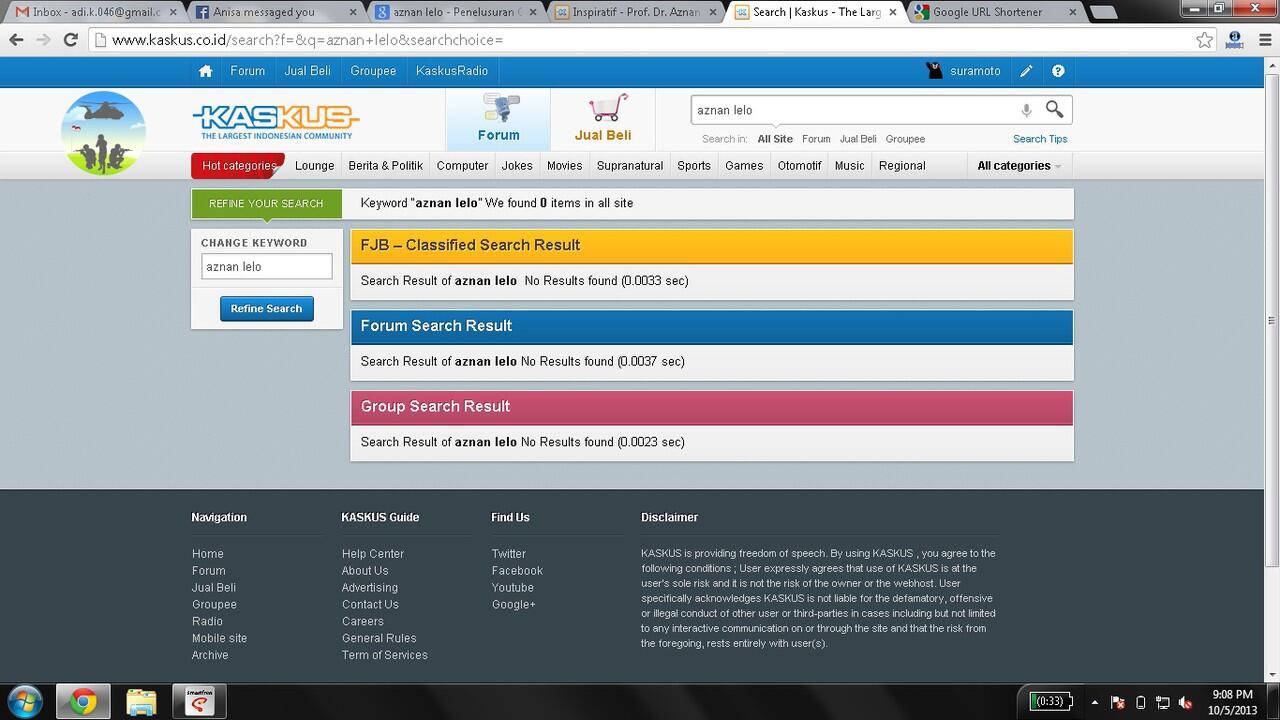Bookmark this page with star icon
The image size is (1280, 720).
[x=1204, y=40]
